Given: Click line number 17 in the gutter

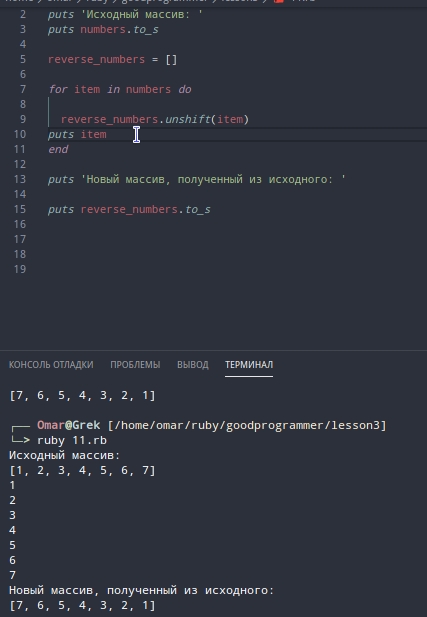Looking at the screenshot, I should (x=20, y=239).
